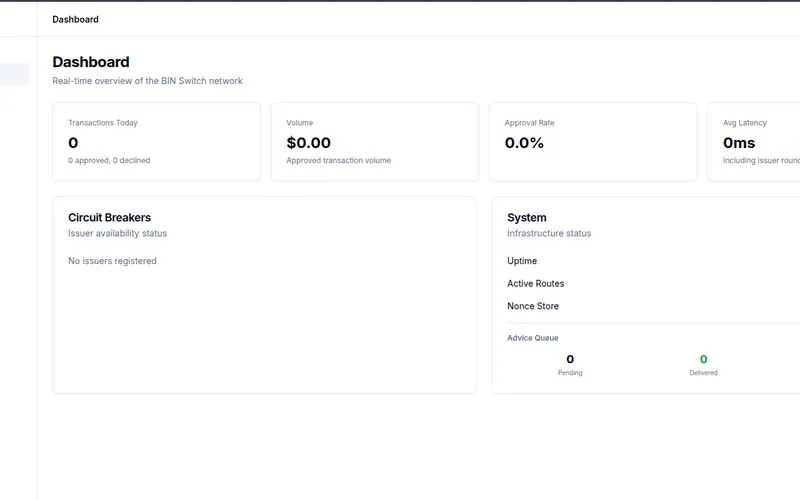Click '0 approved, 0 declined' text
800x500 pixels.
click(109, 160)
